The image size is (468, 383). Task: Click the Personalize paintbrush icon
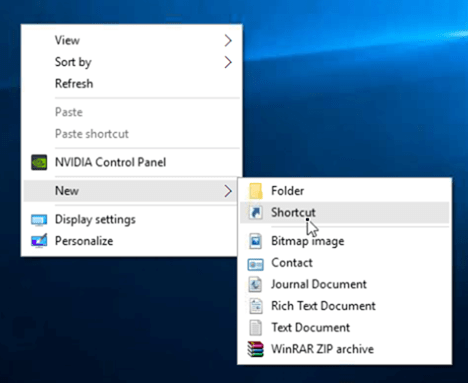pyautogui.click(x=39, y=241)
